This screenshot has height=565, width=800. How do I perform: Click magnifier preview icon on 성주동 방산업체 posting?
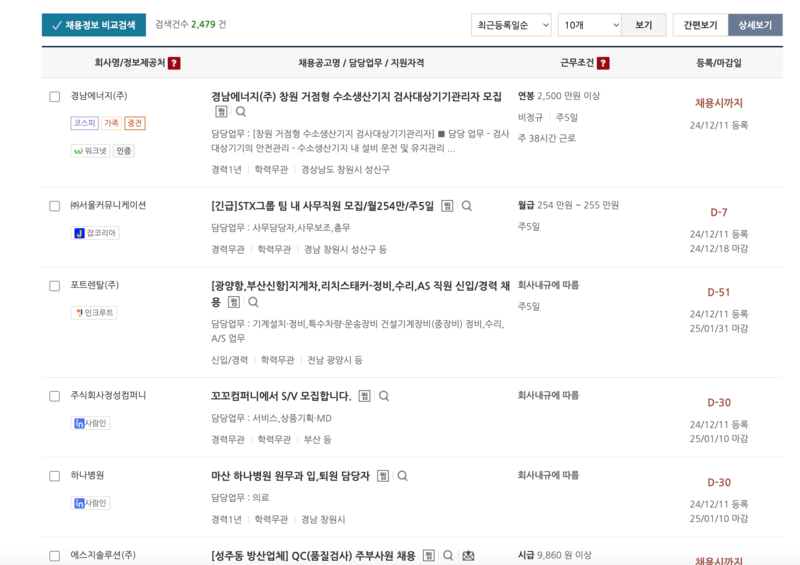tap(448, 556)
